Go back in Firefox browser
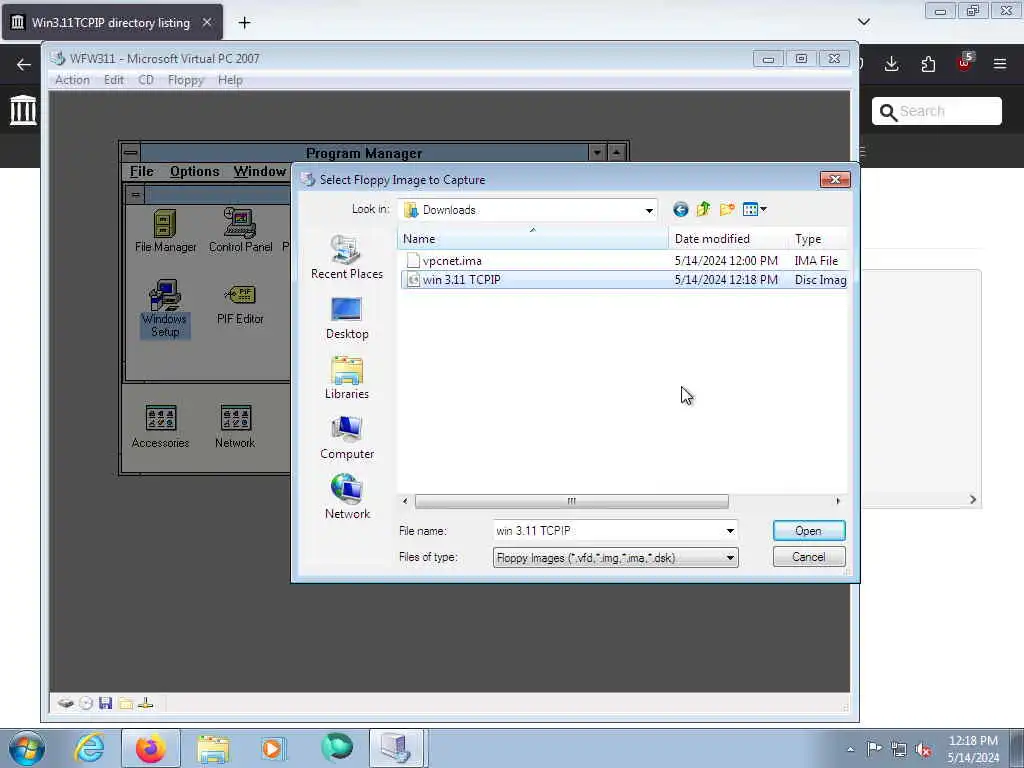 pos(24,64)
